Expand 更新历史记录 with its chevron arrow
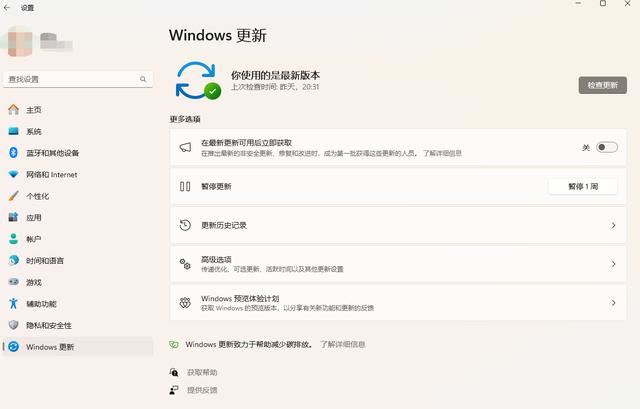640x409 pixels. 613,225
